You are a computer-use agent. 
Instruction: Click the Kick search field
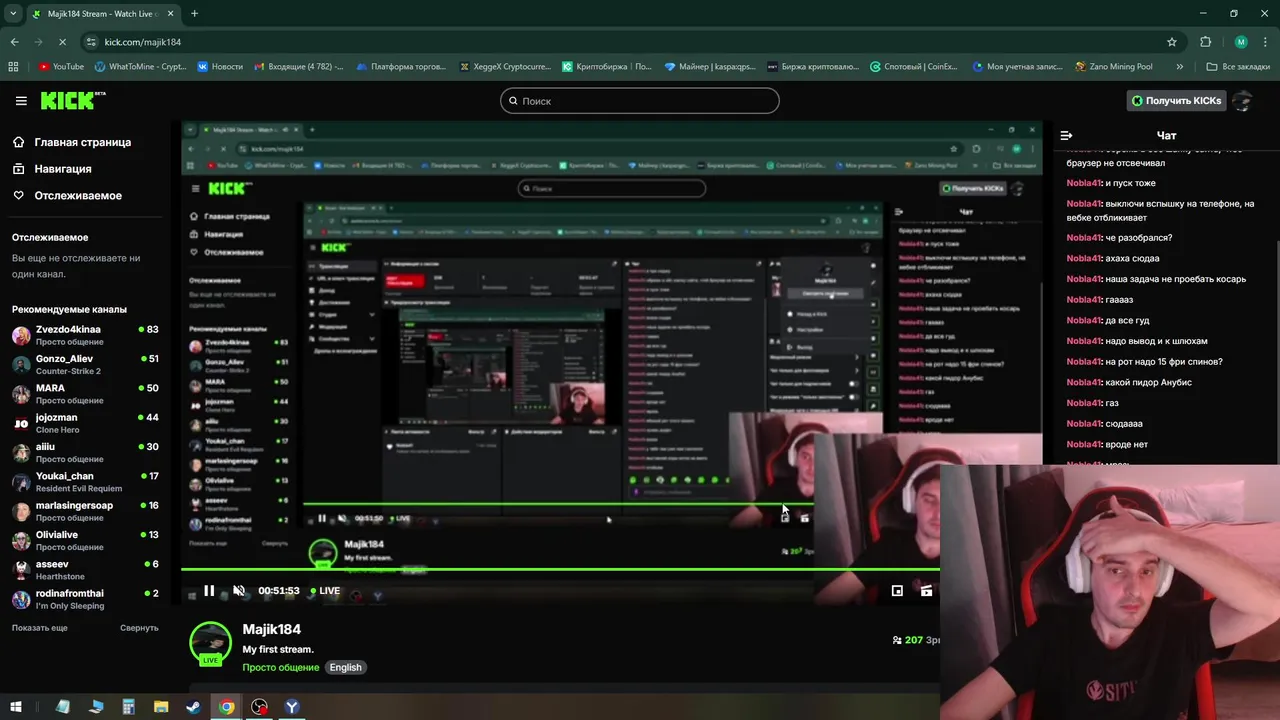click(x=640, y=101)
